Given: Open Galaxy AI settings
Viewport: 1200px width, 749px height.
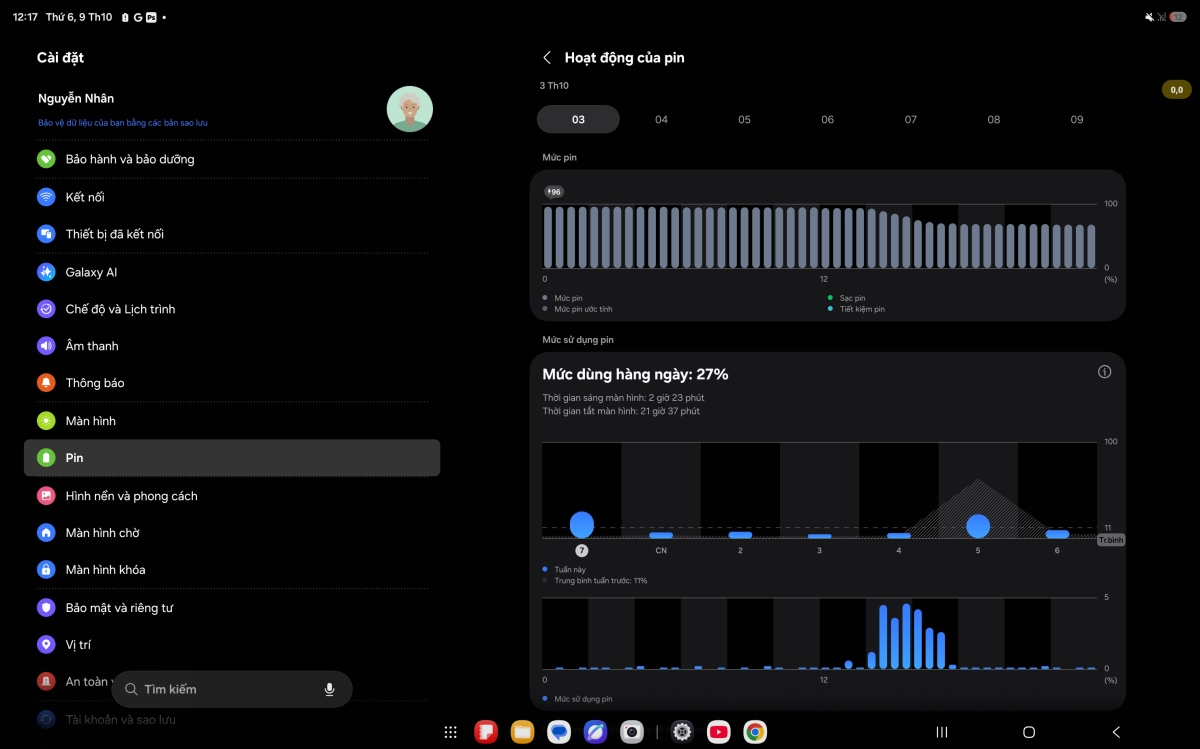Looking at the screenshot, I should (232, 272).
